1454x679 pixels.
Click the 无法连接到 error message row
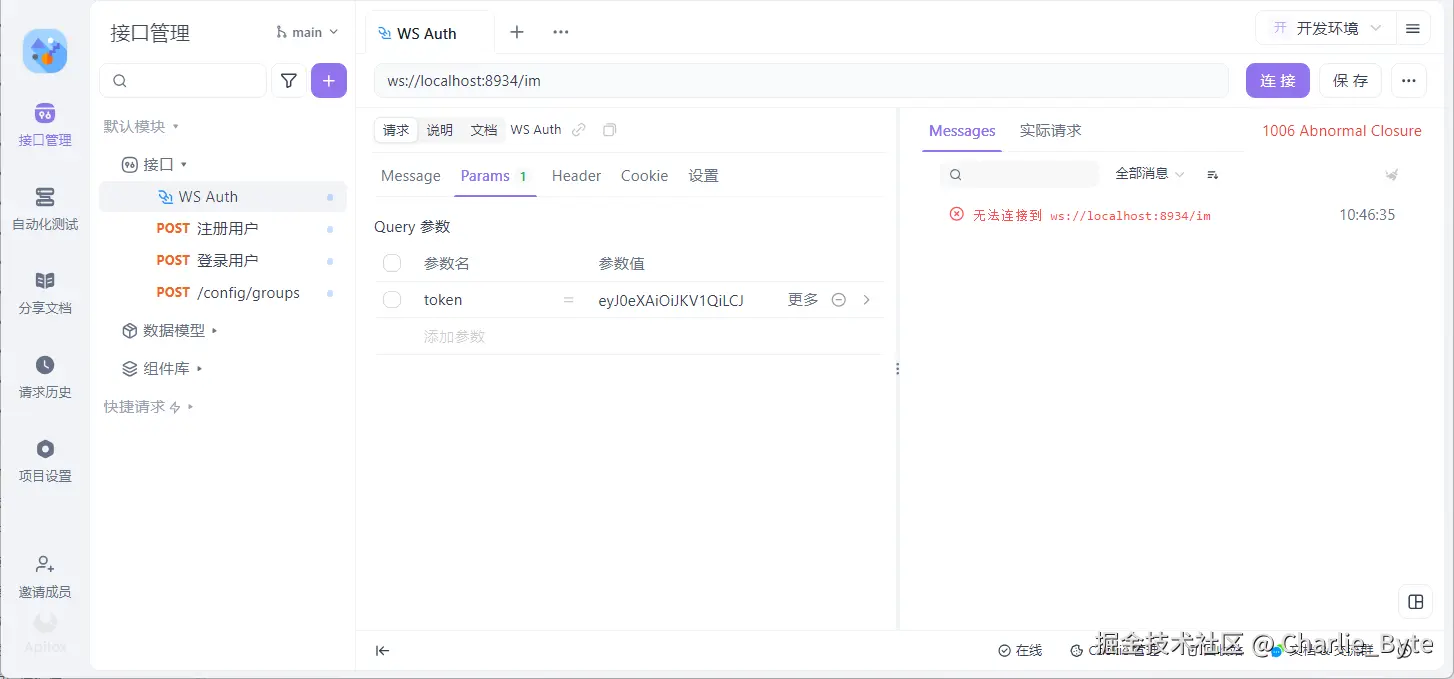pyautogui.click(x=1172, y=215)
